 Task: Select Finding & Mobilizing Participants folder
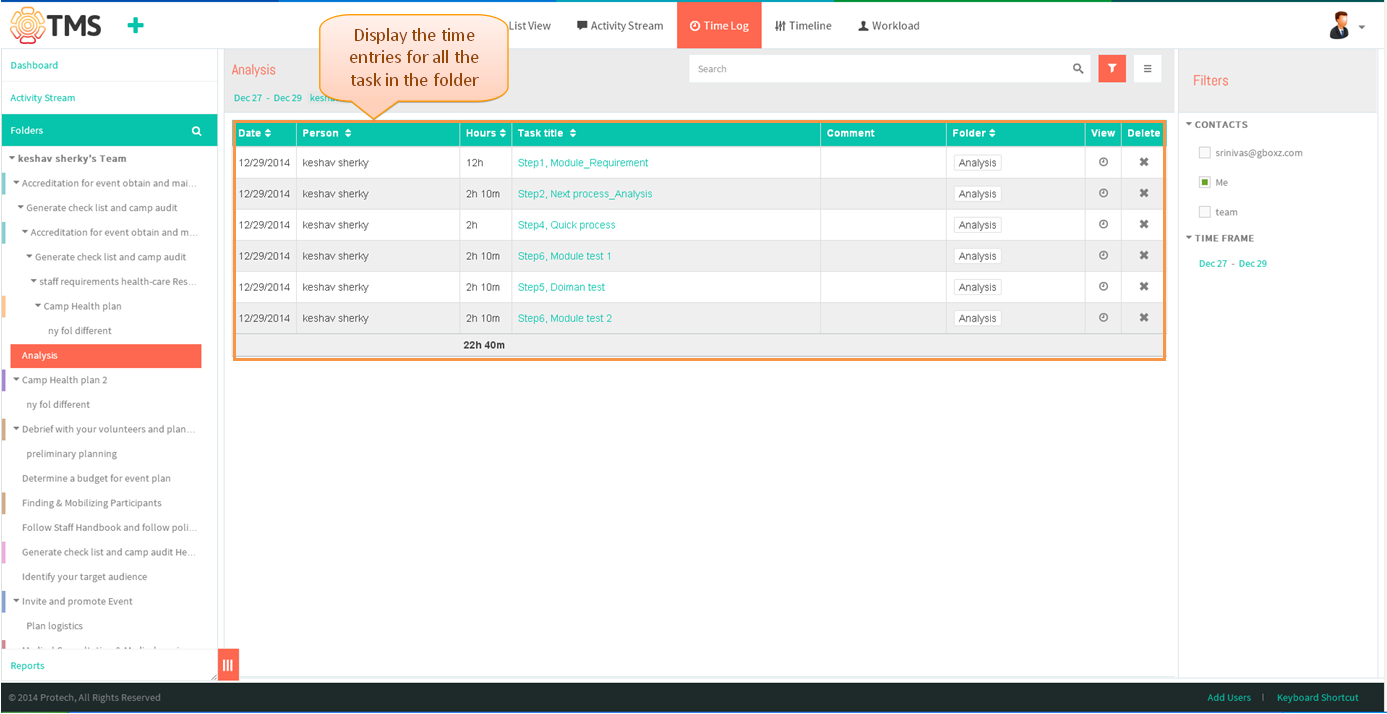click(92, 503)
